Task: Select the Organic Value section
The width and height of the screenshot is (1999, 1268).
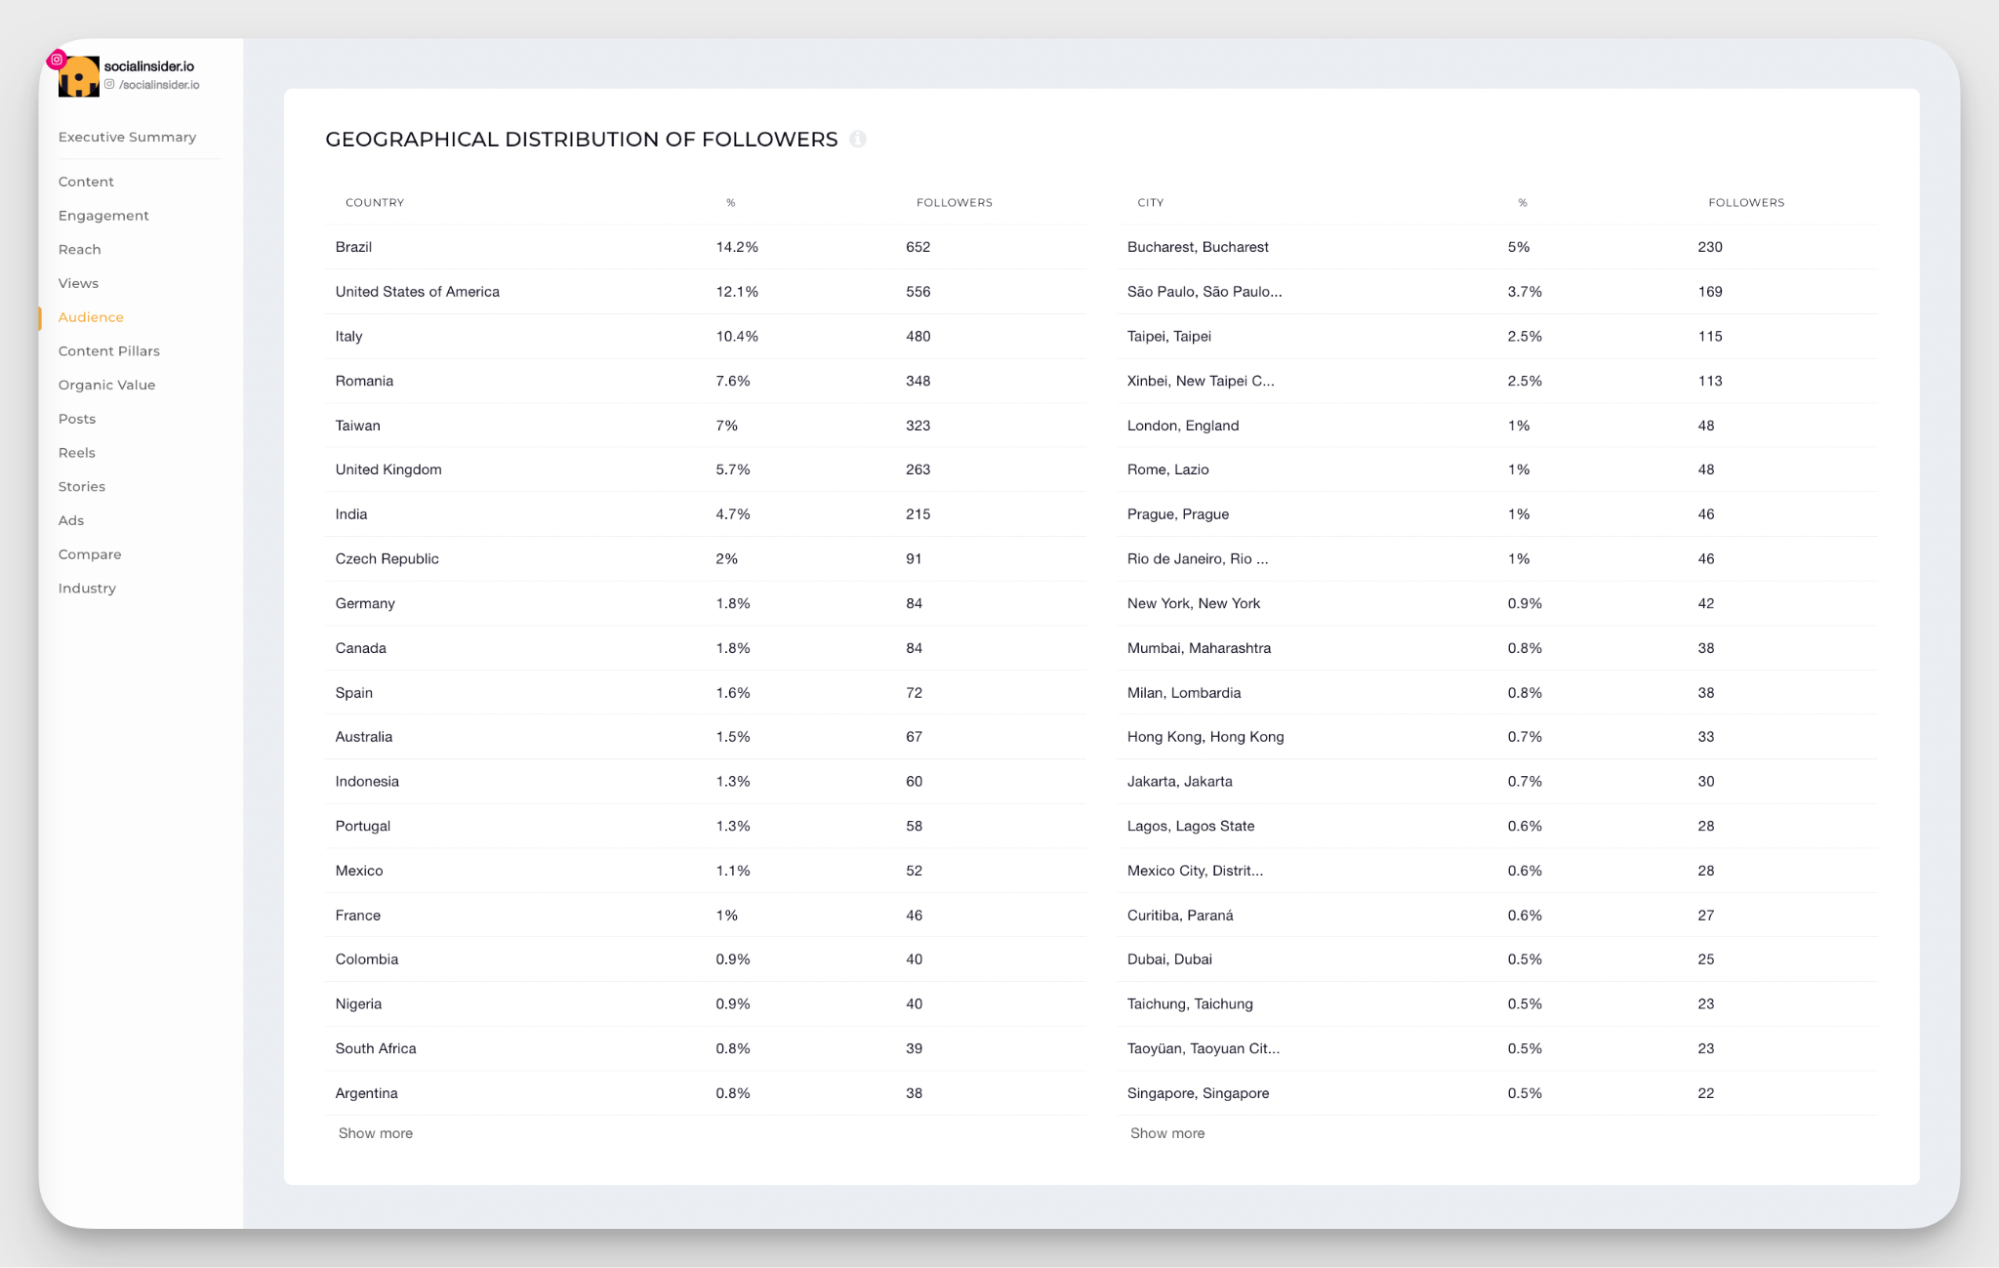Action: 106,384
